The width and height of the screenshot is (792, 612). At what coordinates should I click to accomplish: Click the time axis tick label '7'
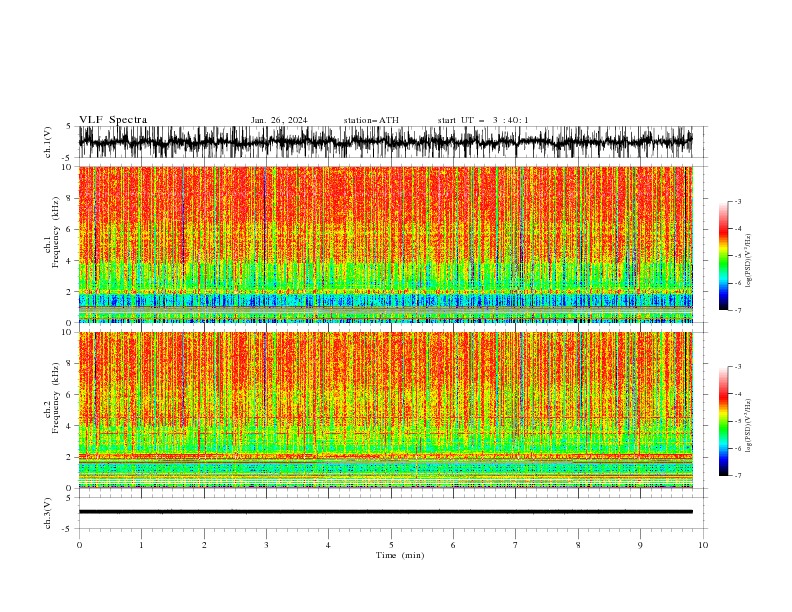point(516,545)
